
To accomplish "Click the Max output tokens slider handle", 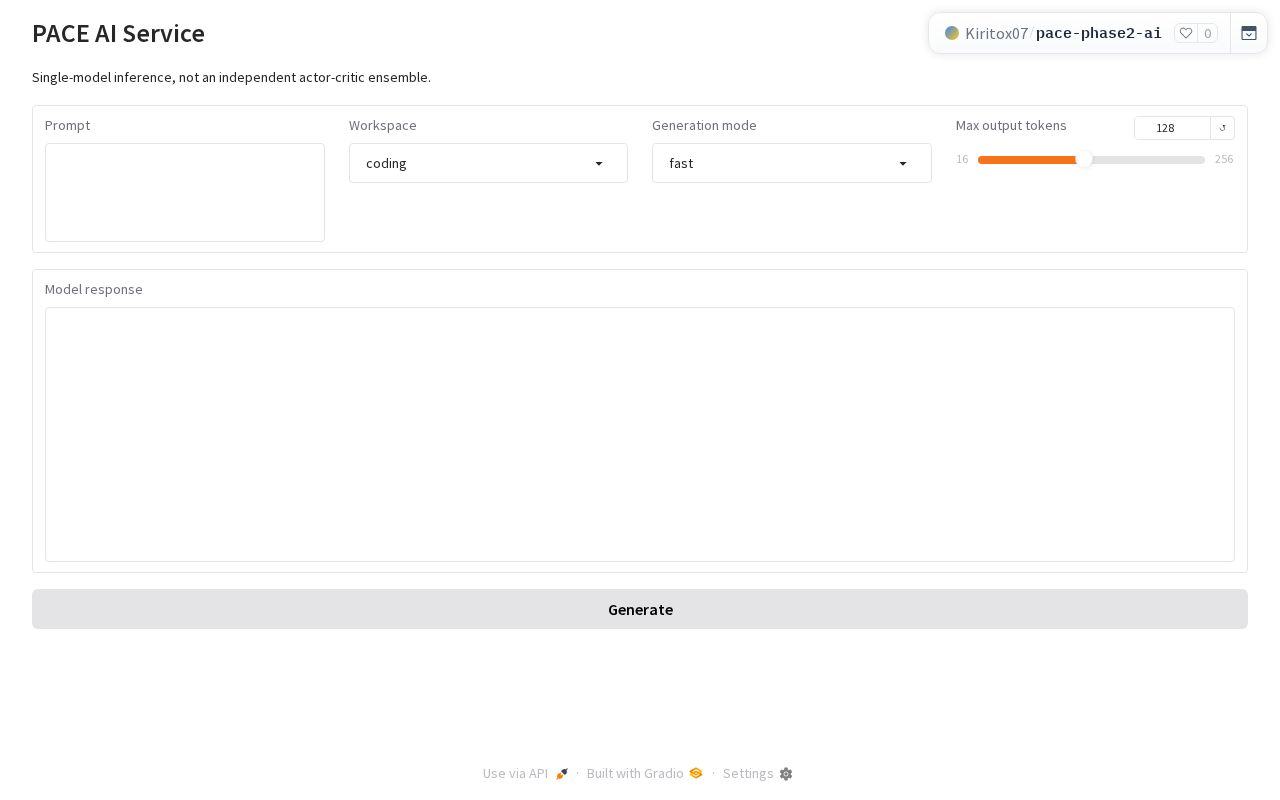I will pos(1084,160).
